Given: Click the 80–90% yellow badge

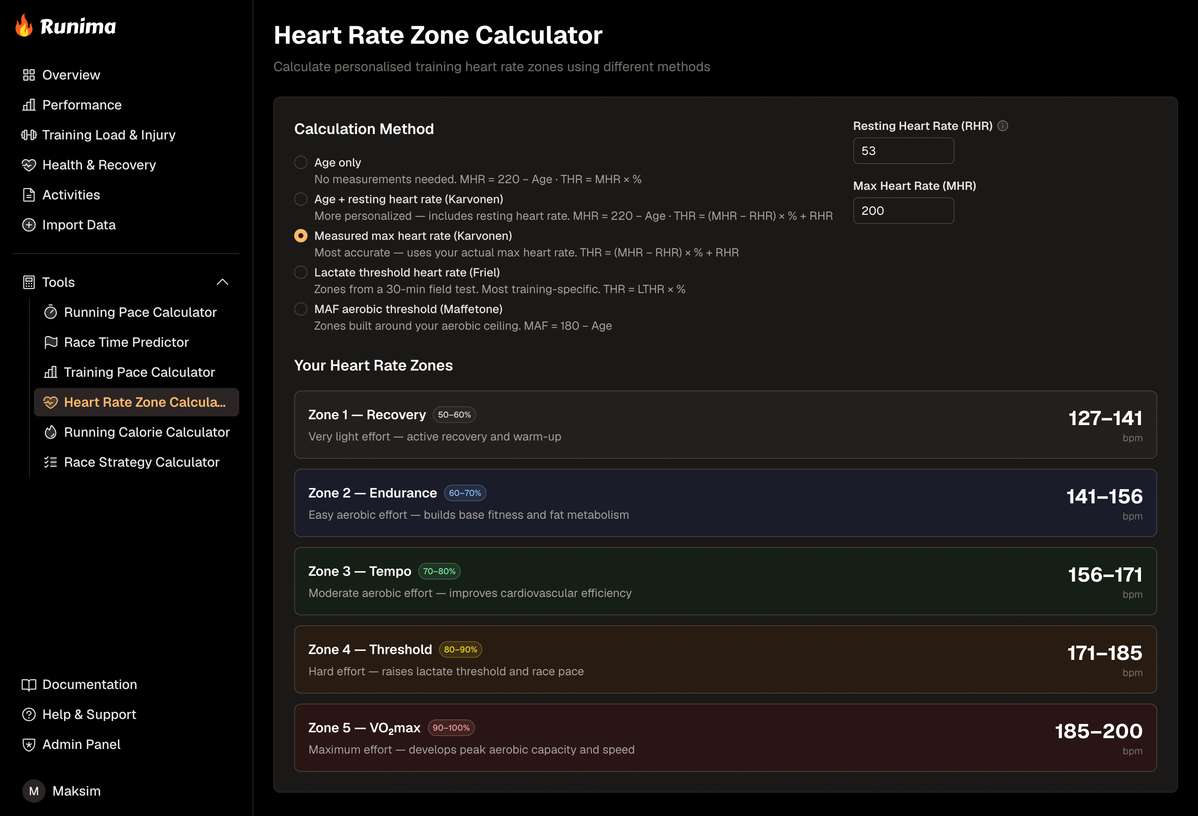Looking at the screenshot, I should coord(461,649).
